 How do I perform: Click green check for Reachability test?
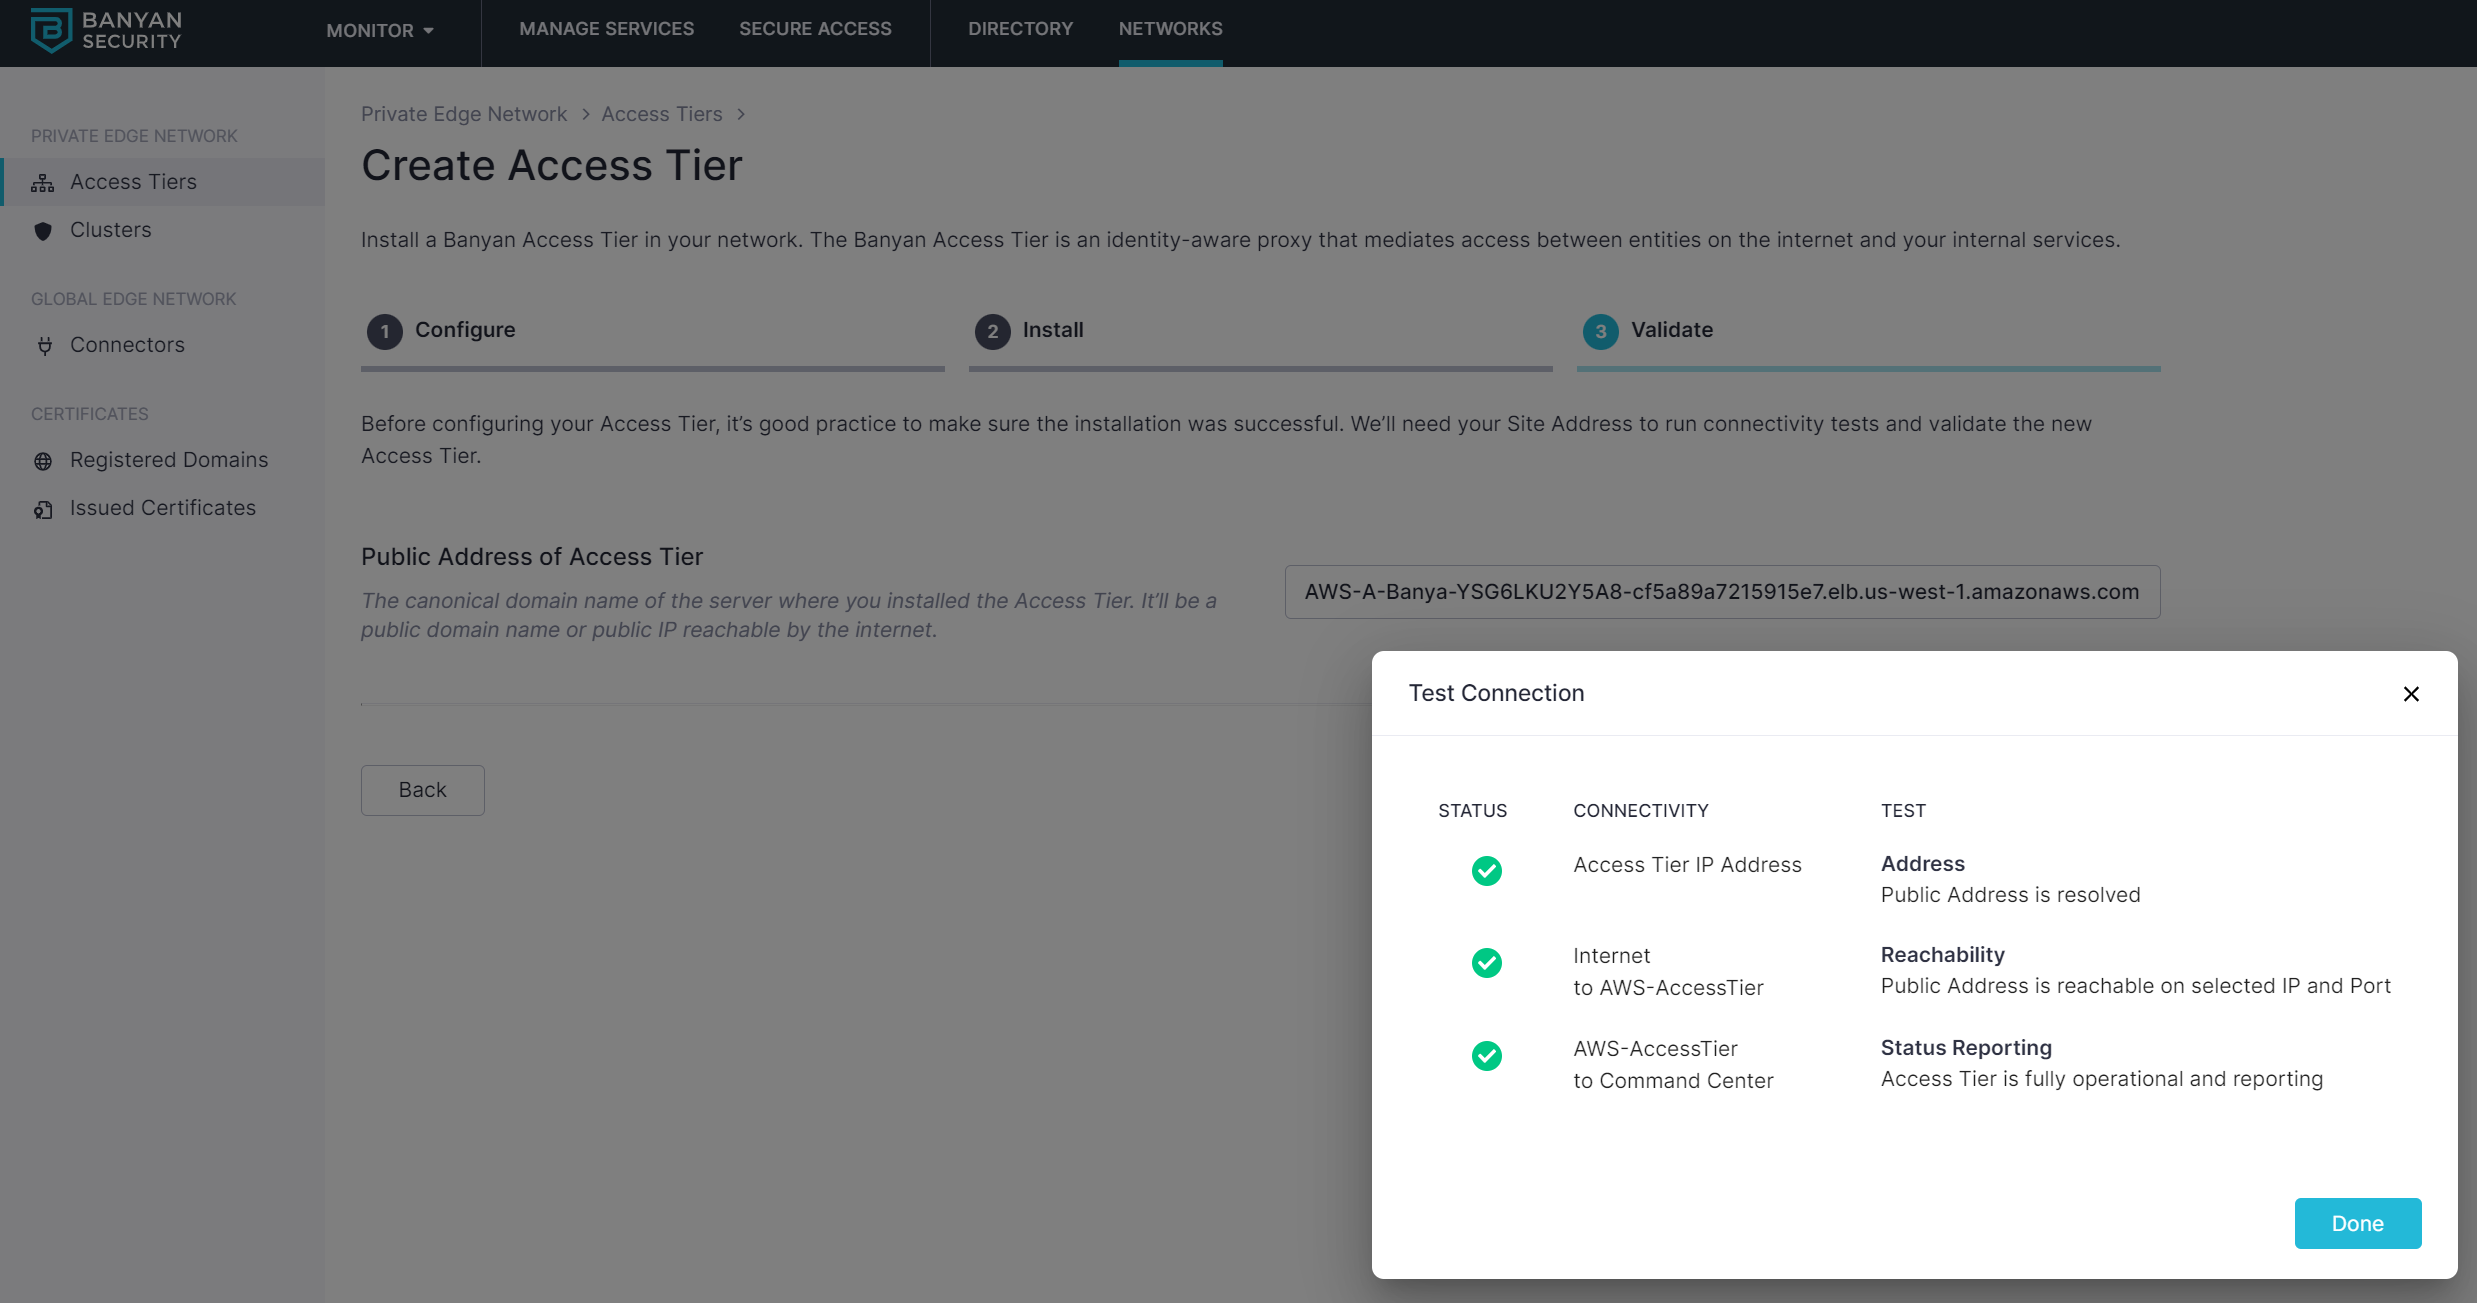1486,962
